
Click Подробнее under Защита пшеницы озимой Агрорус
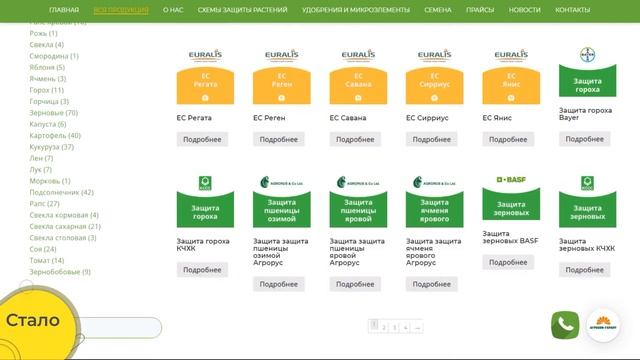278,284
